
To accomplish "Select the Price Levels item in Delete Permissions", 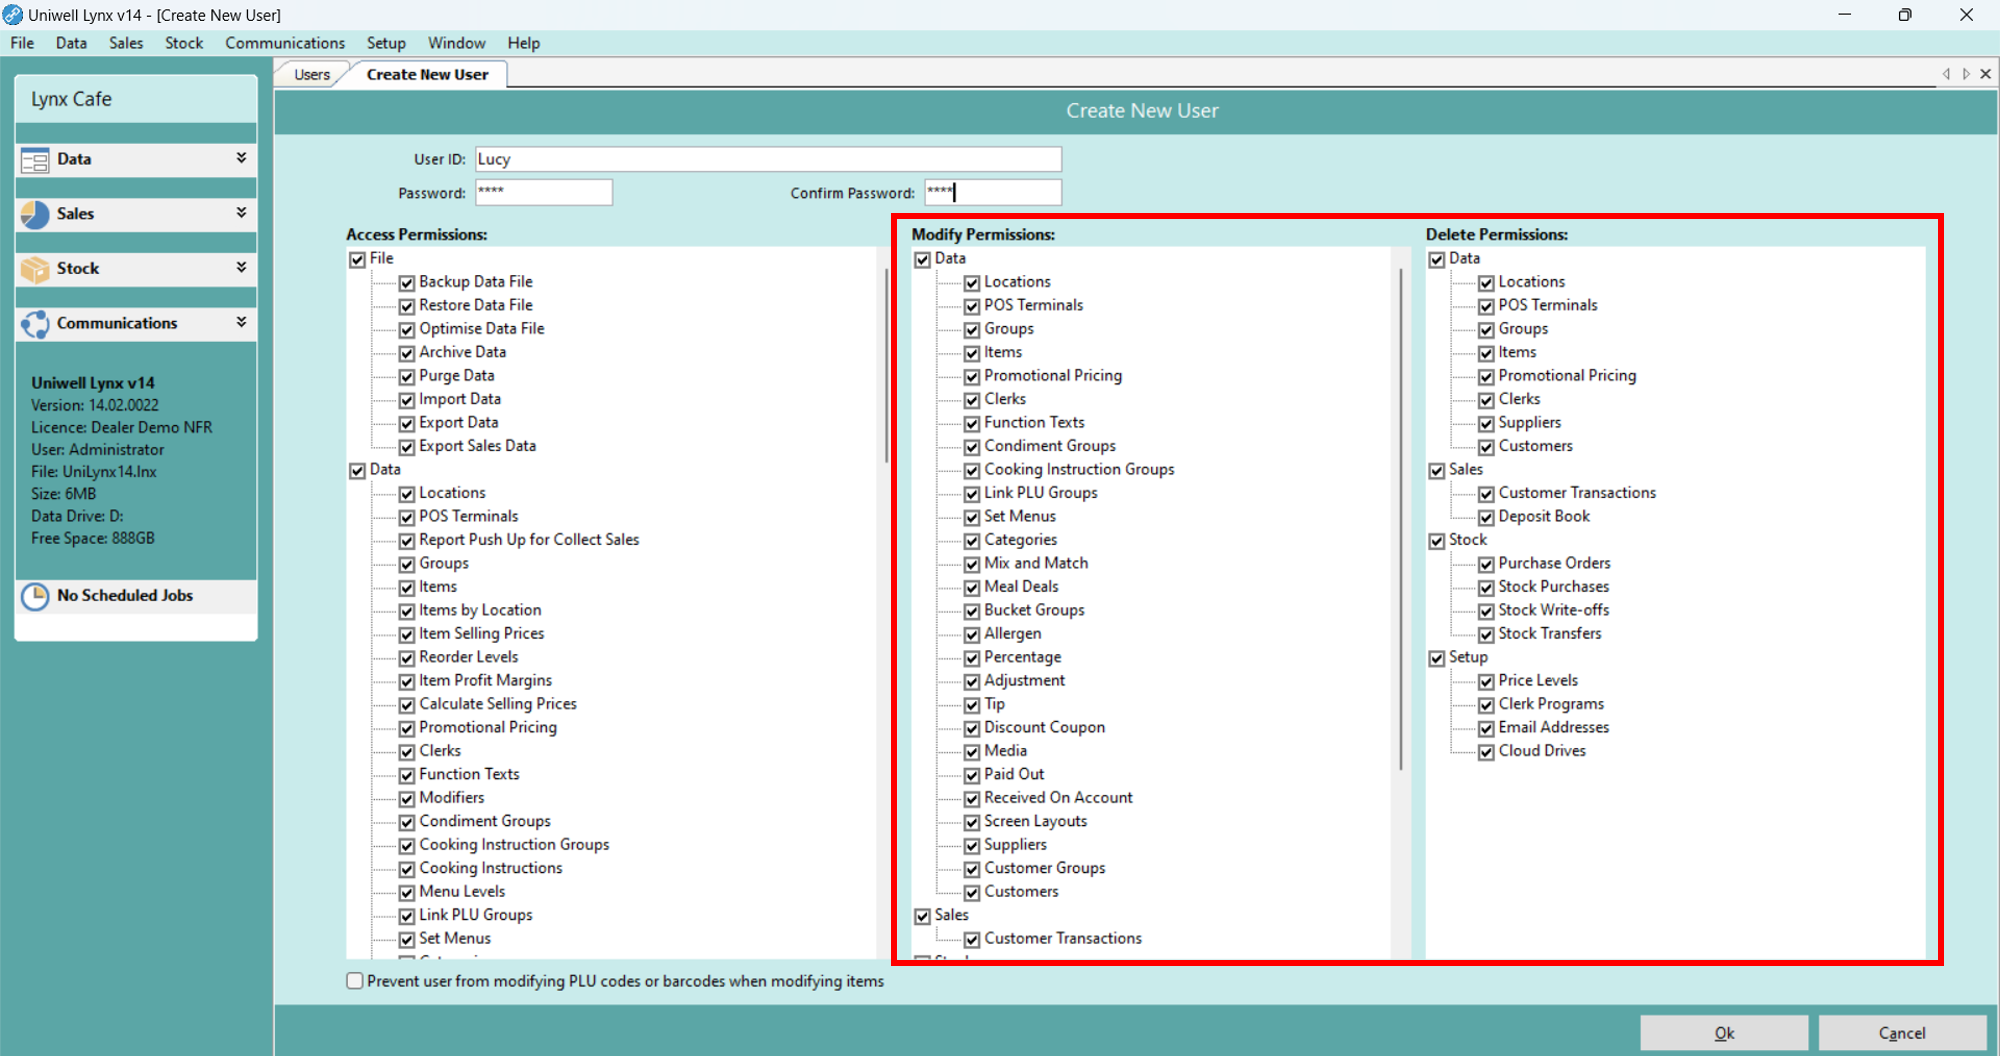I will pos(1538,680).
